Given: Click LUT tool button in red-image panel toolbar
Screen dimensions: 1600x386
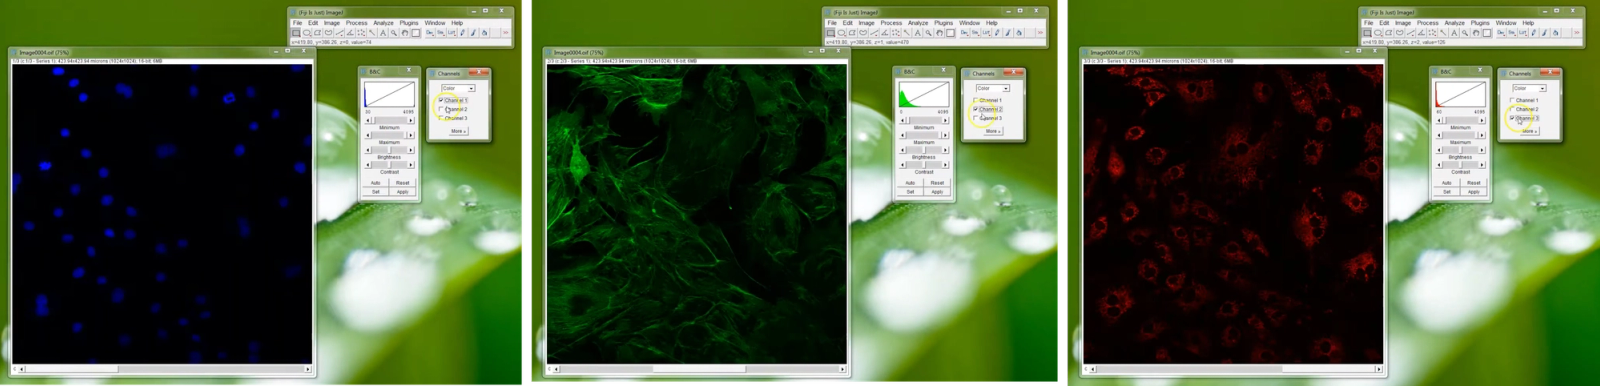Looking at the screenshot, I should 1523,33.
